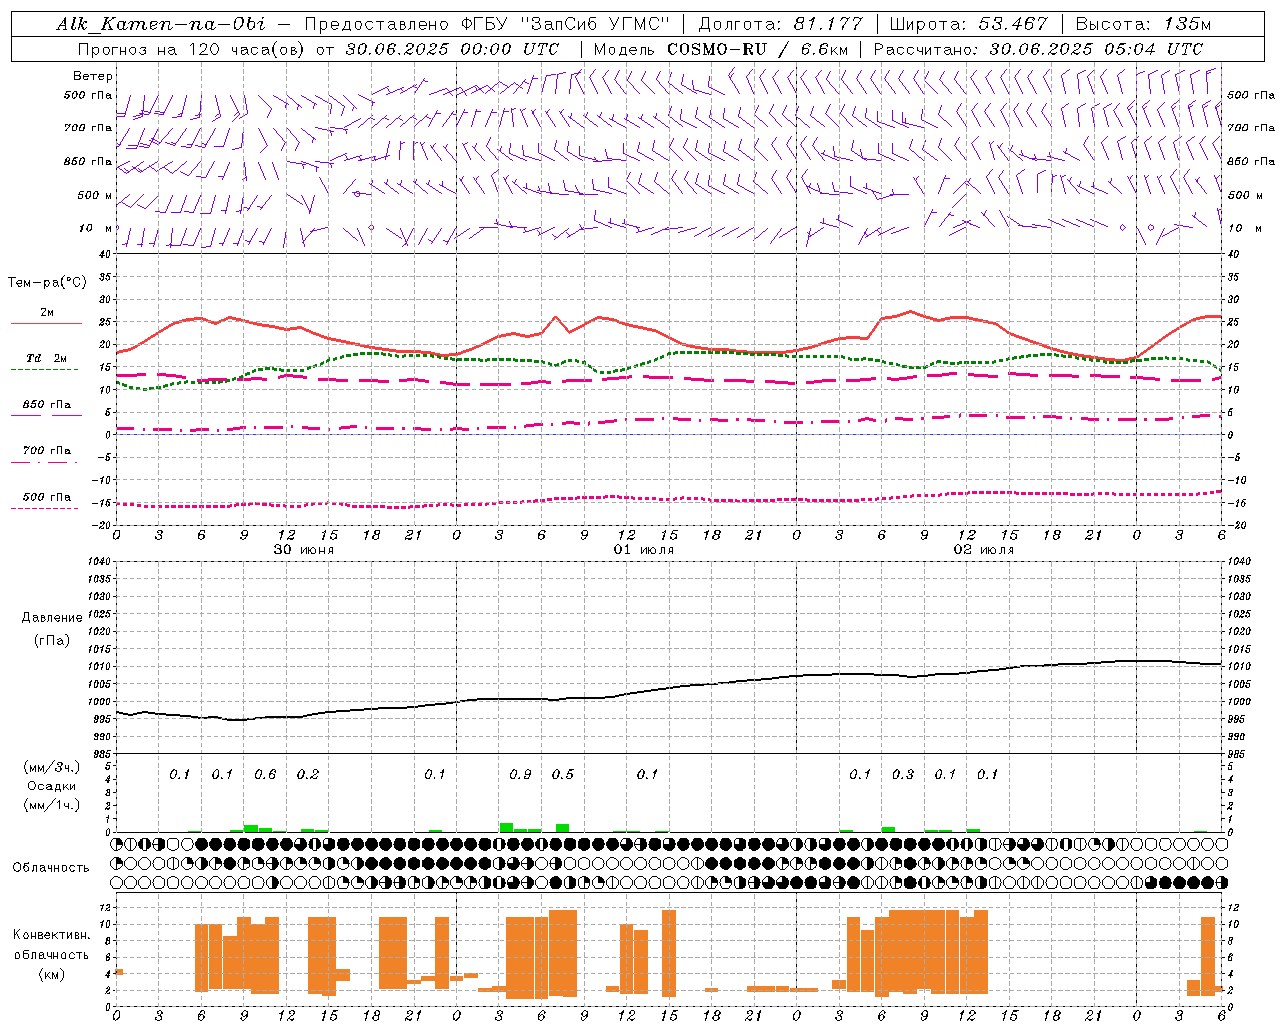Click the Рассчитано: 30.06.2025 05:04 UTC timestamp
Viewport: 1280px width, 1024px height.
pyautogui.click(x=1038, y=48)
